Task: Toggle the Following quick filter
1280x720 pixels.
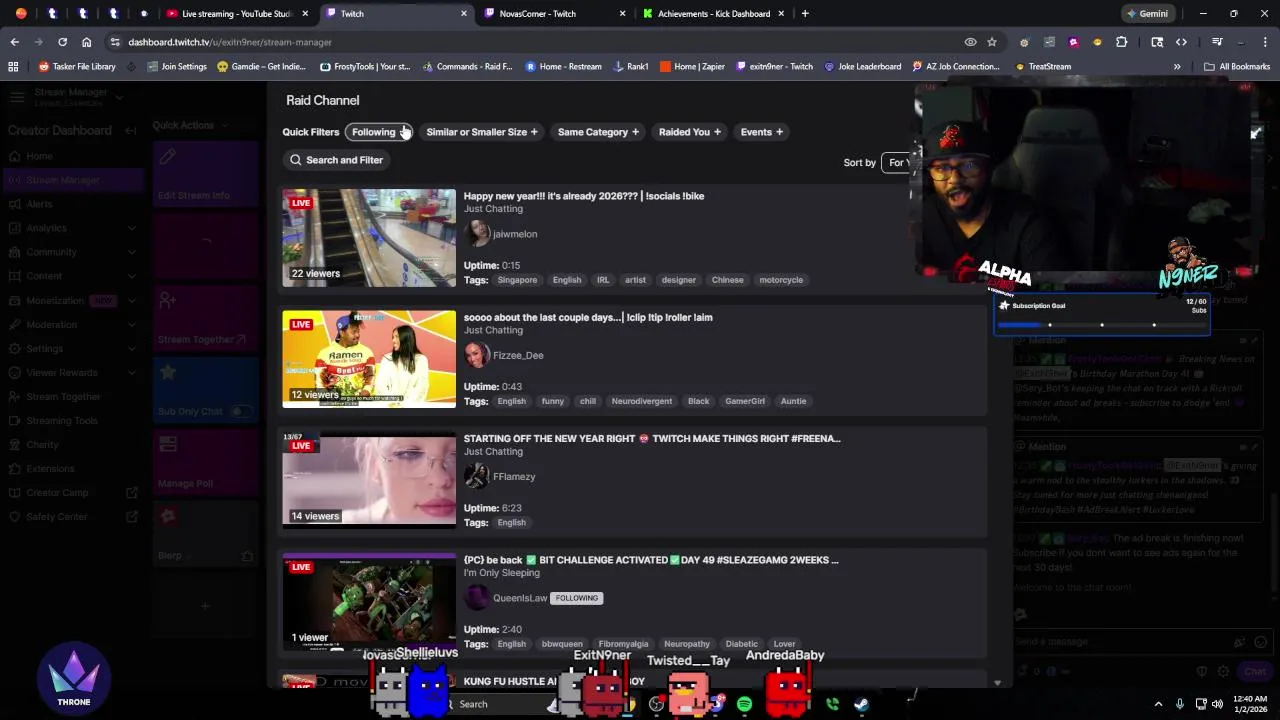Action: [x=378, y=132]
